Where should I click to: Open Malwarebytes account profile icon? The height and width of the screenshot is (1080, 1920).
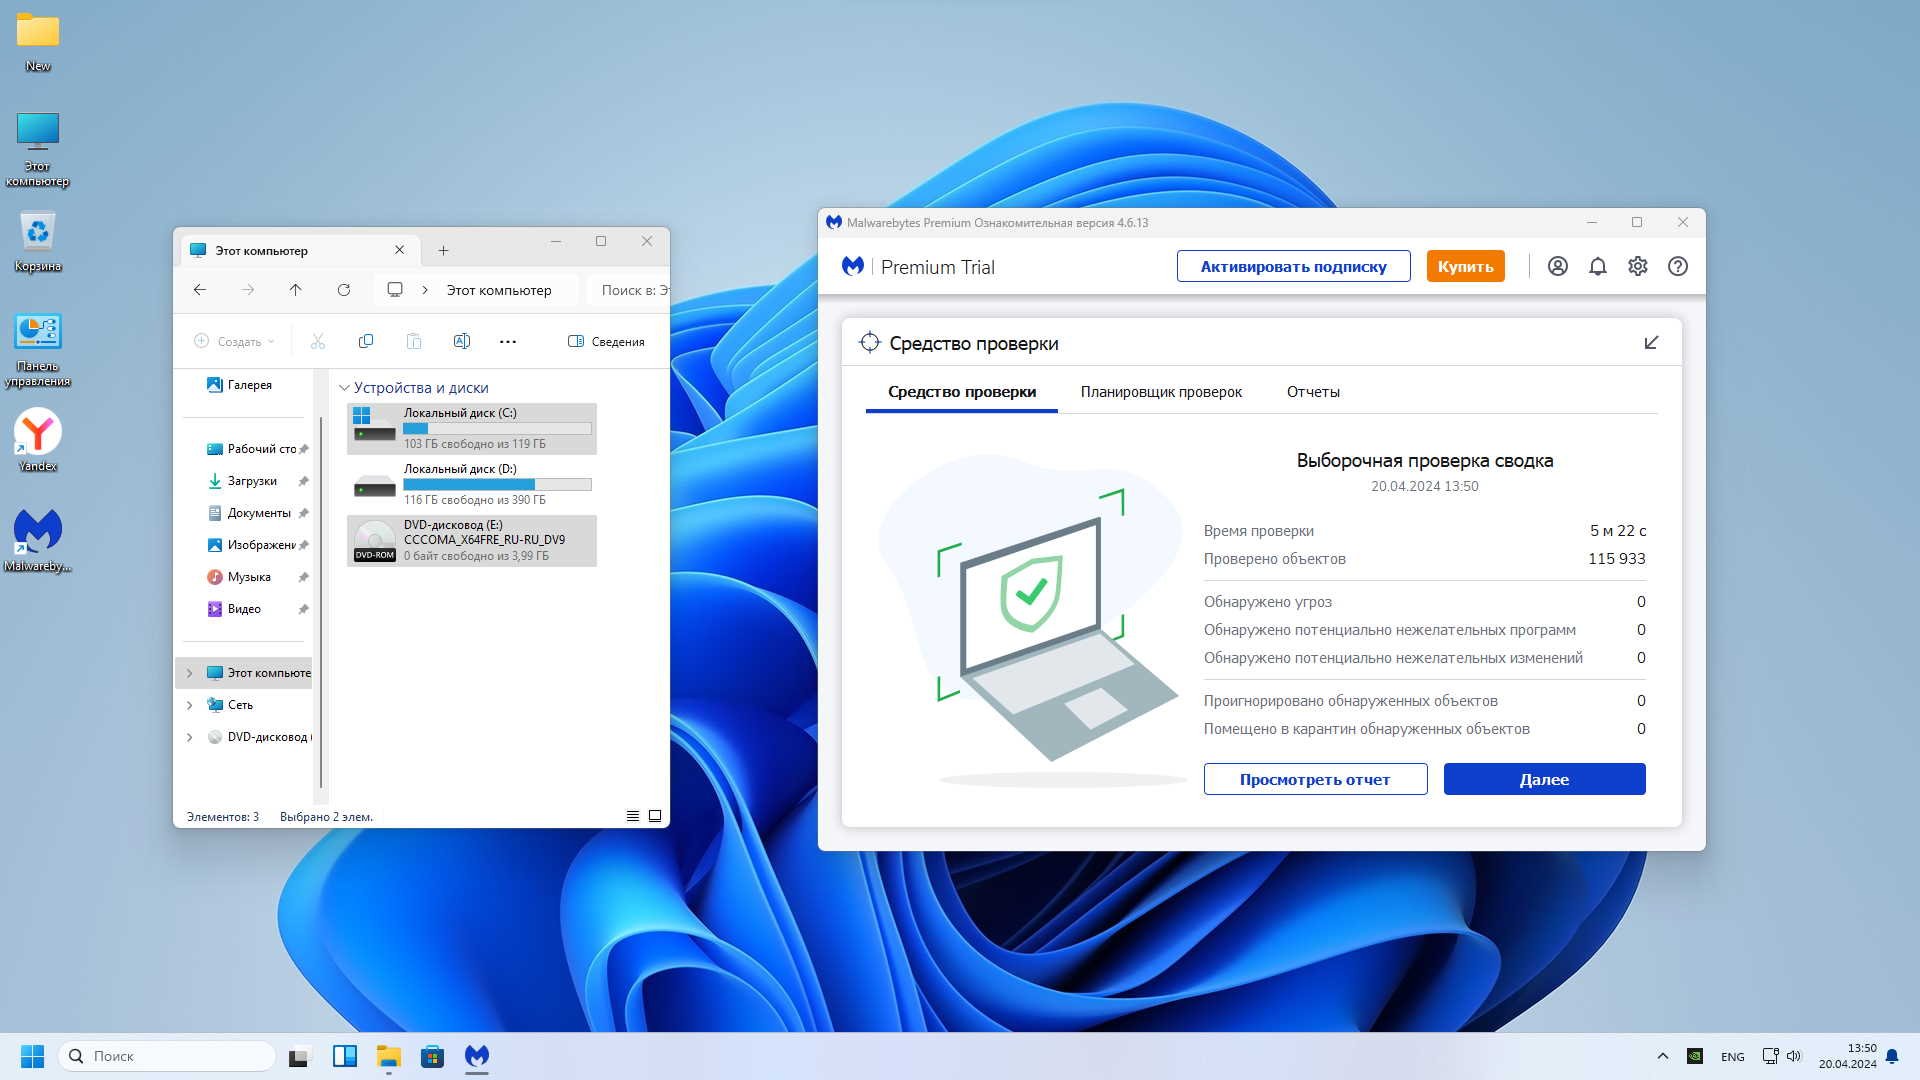click(1557, 266)
